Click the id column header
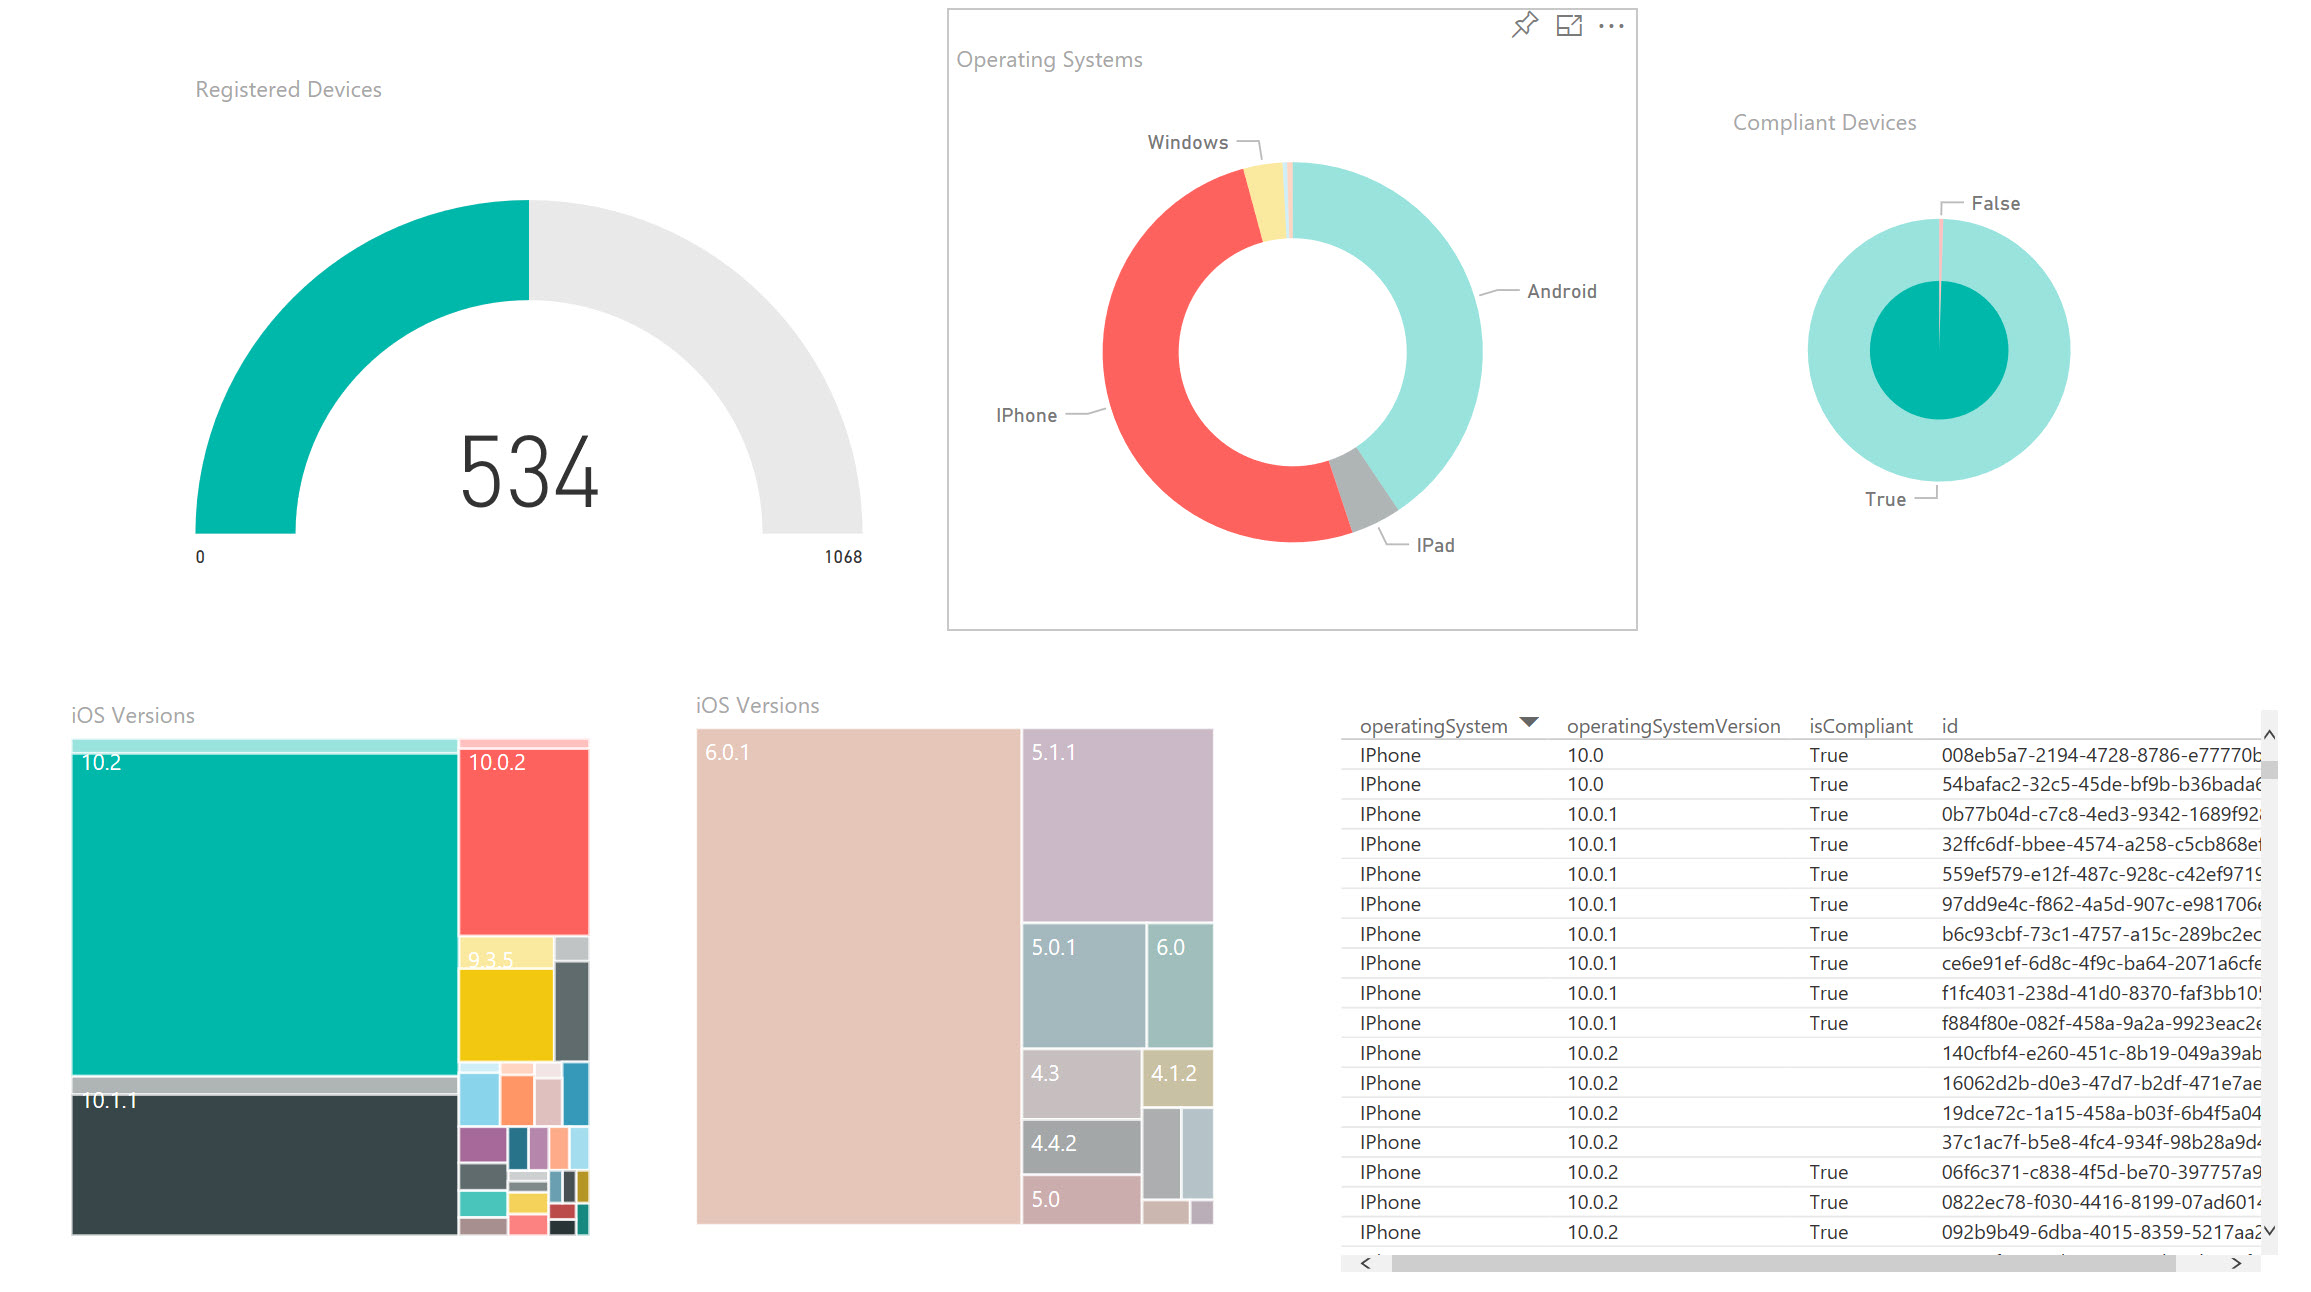The width and height of the screenshot is (2311, 1292). [x=1949, y=726]
